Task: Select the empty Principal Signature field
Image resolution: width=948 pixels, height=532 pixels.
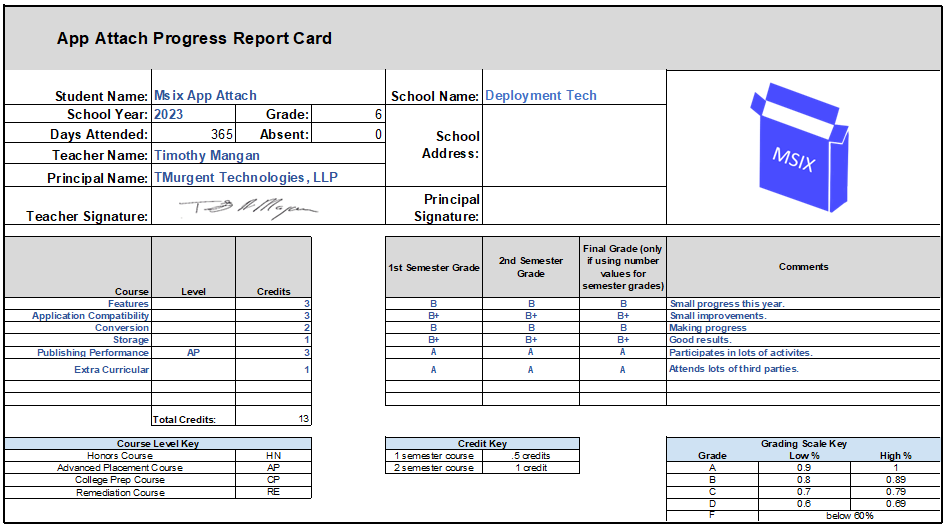Action: (x=573, y=207)
